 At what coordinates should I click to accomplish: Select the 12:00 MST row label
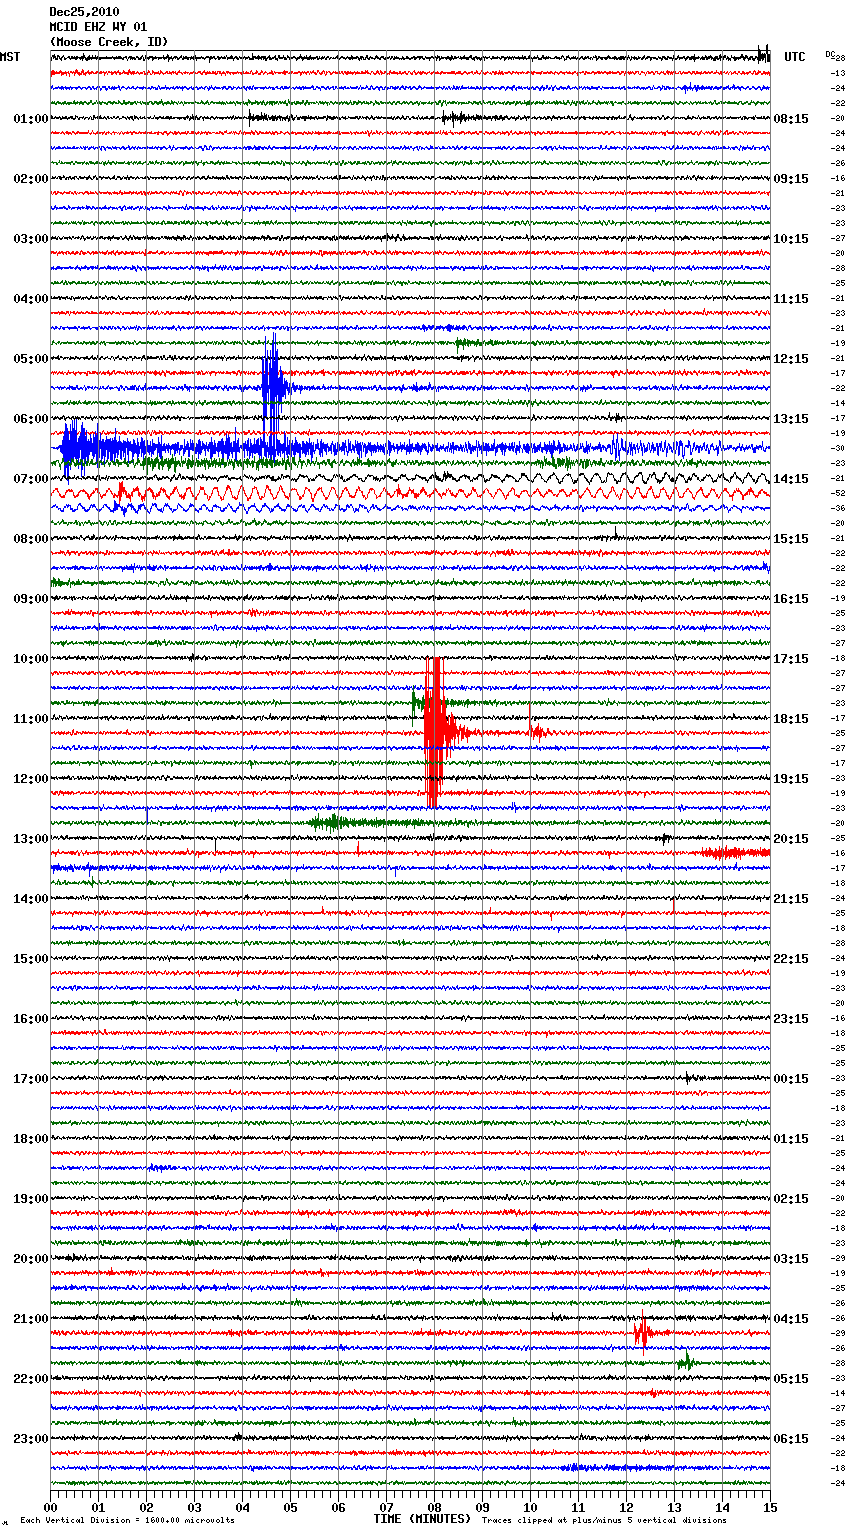[x=31, y=779]
